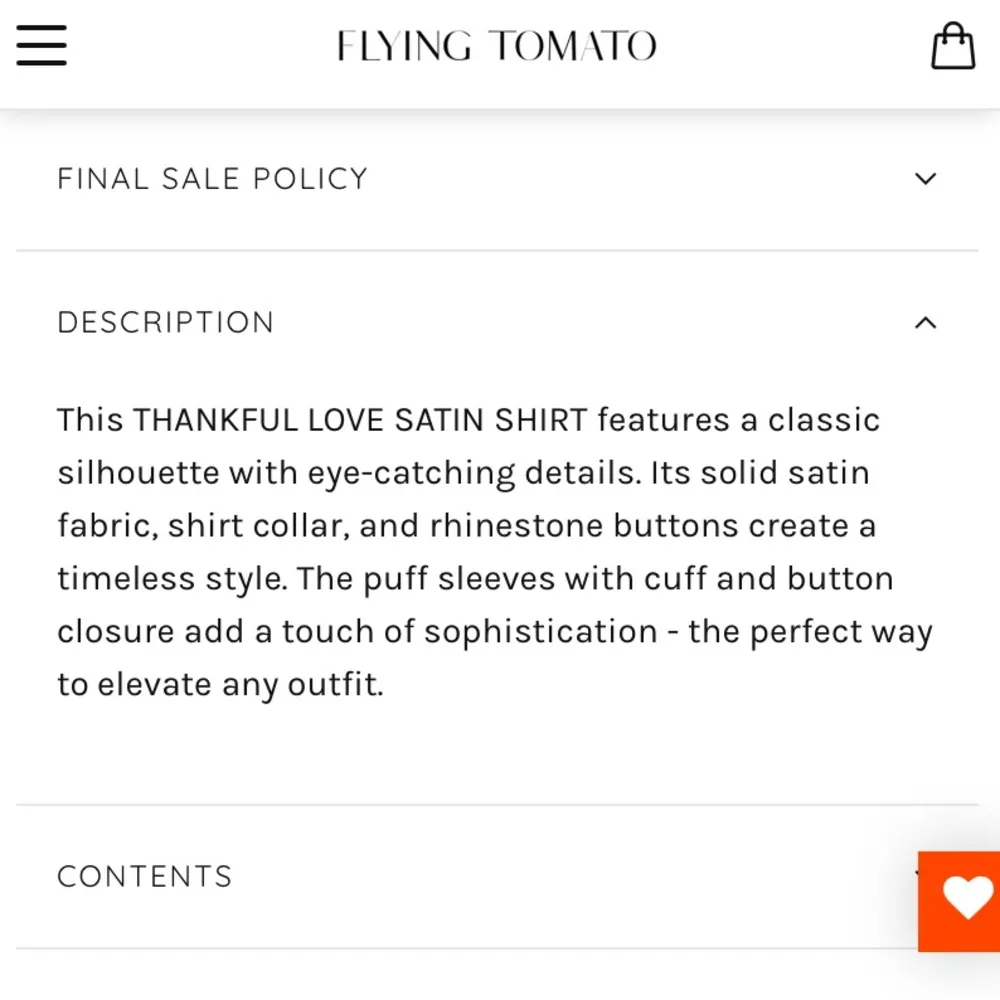Click the product name THANKFUL LOVE SATIN SHIRT
1000x1000 pixels.
(360, 420)
